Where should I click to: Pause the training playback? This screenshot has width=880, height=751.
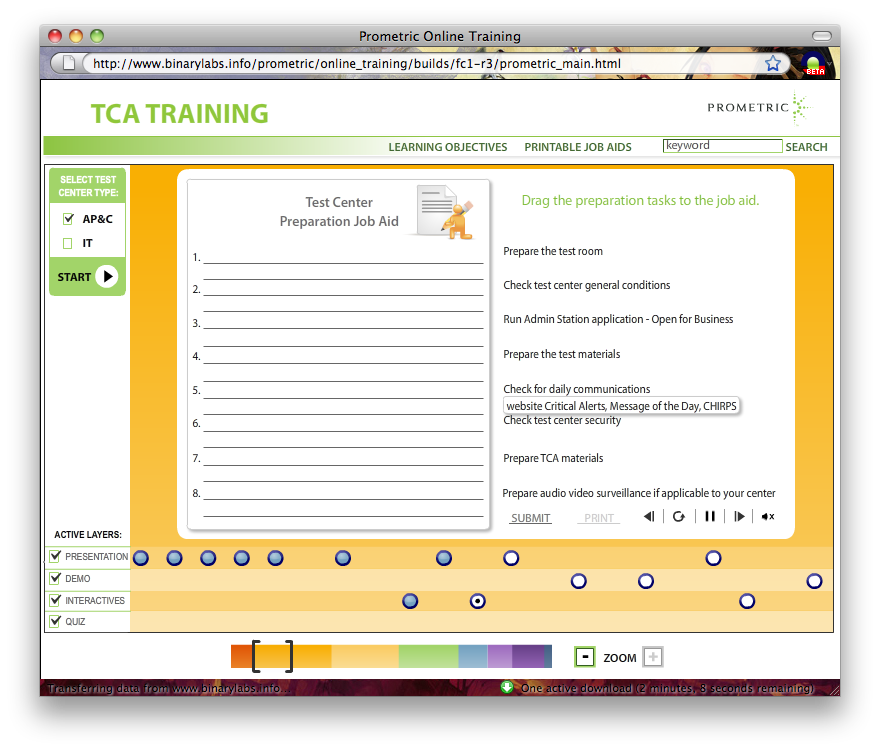710,517
